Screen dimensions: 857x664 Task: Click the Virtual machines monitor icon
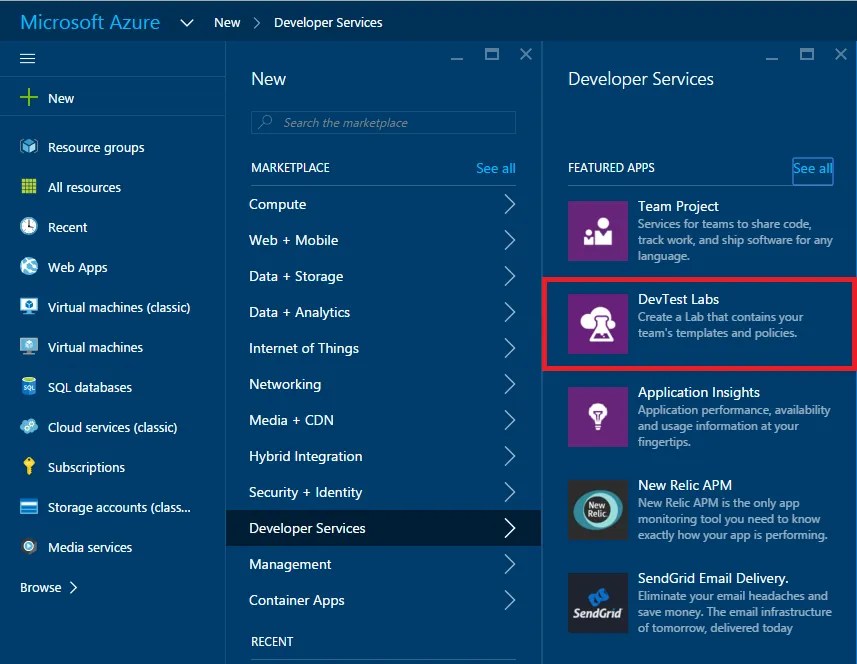point(29,346)
